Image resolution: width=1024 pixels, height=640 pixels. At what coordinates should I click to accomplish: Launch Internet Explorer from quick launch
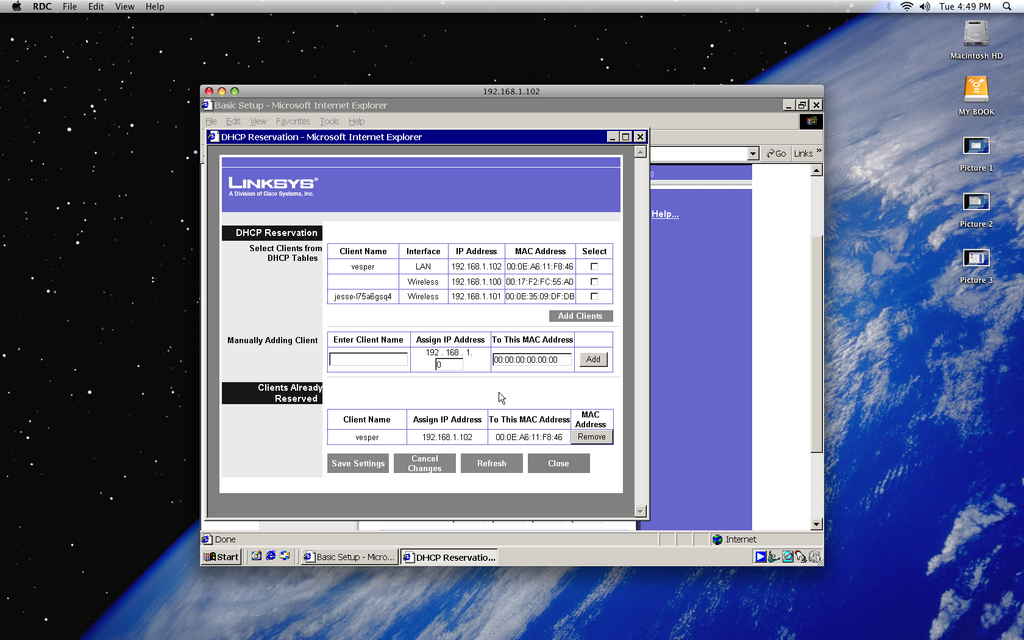click(270, 556)
